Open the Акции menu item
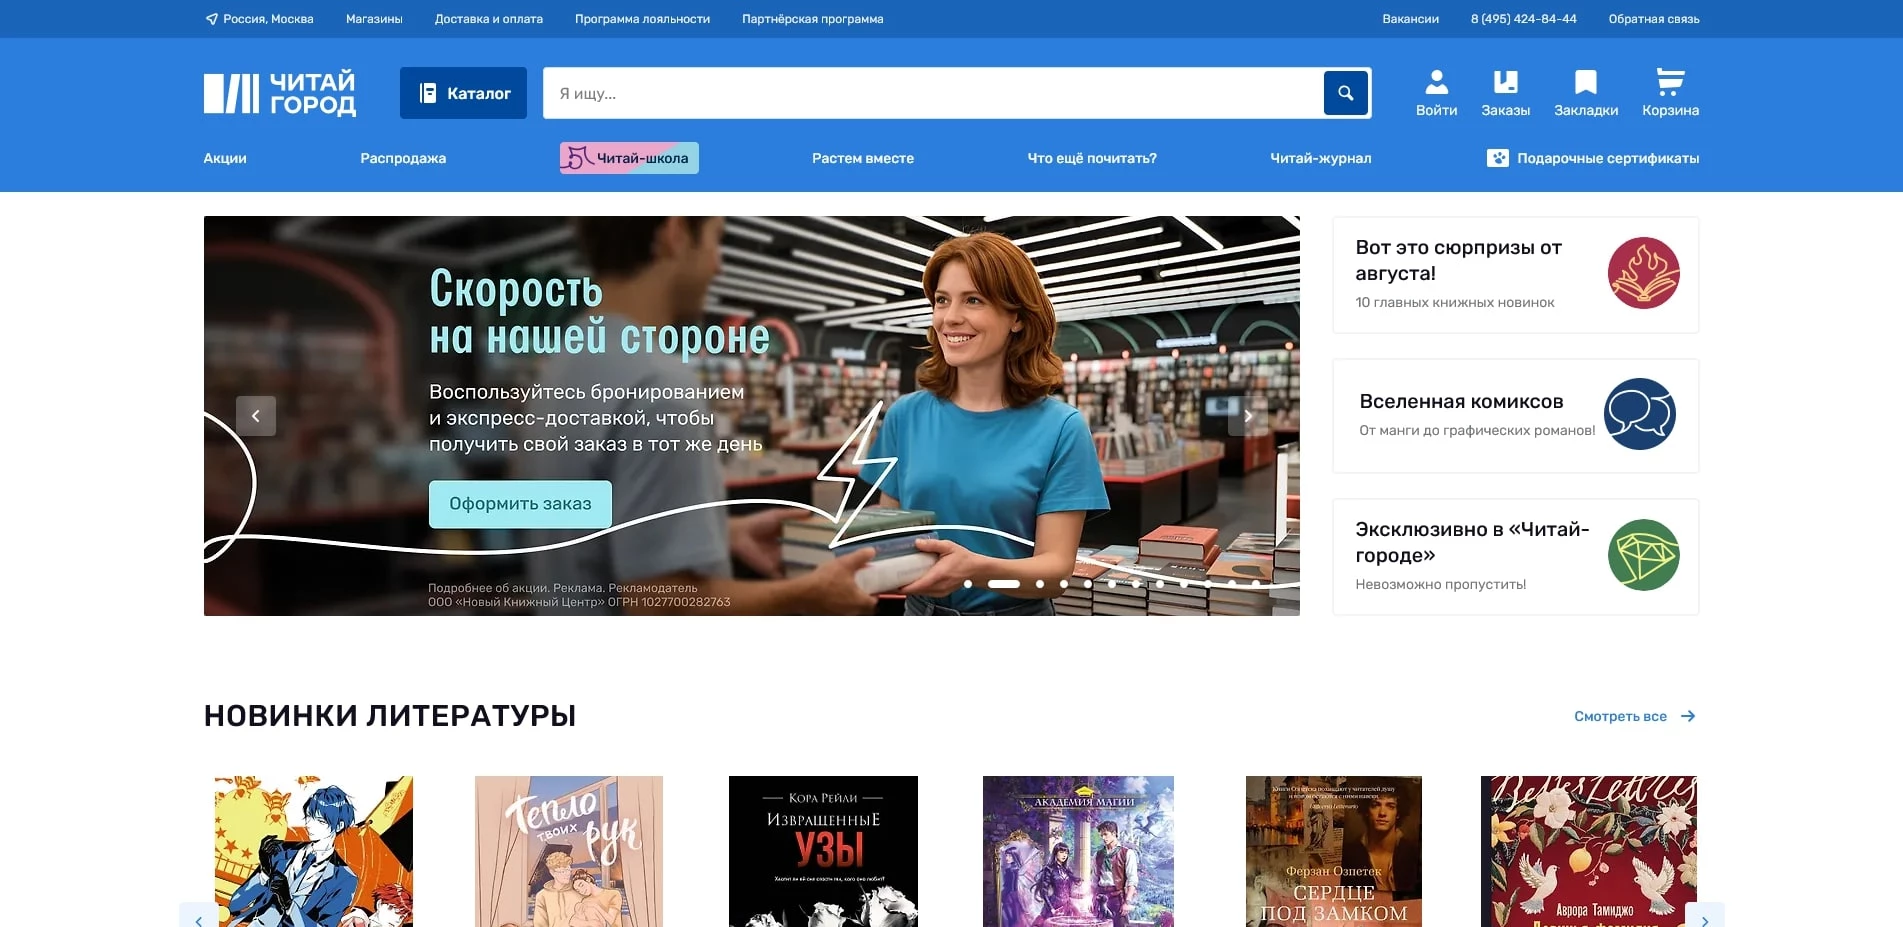 [x=224, y=157]
